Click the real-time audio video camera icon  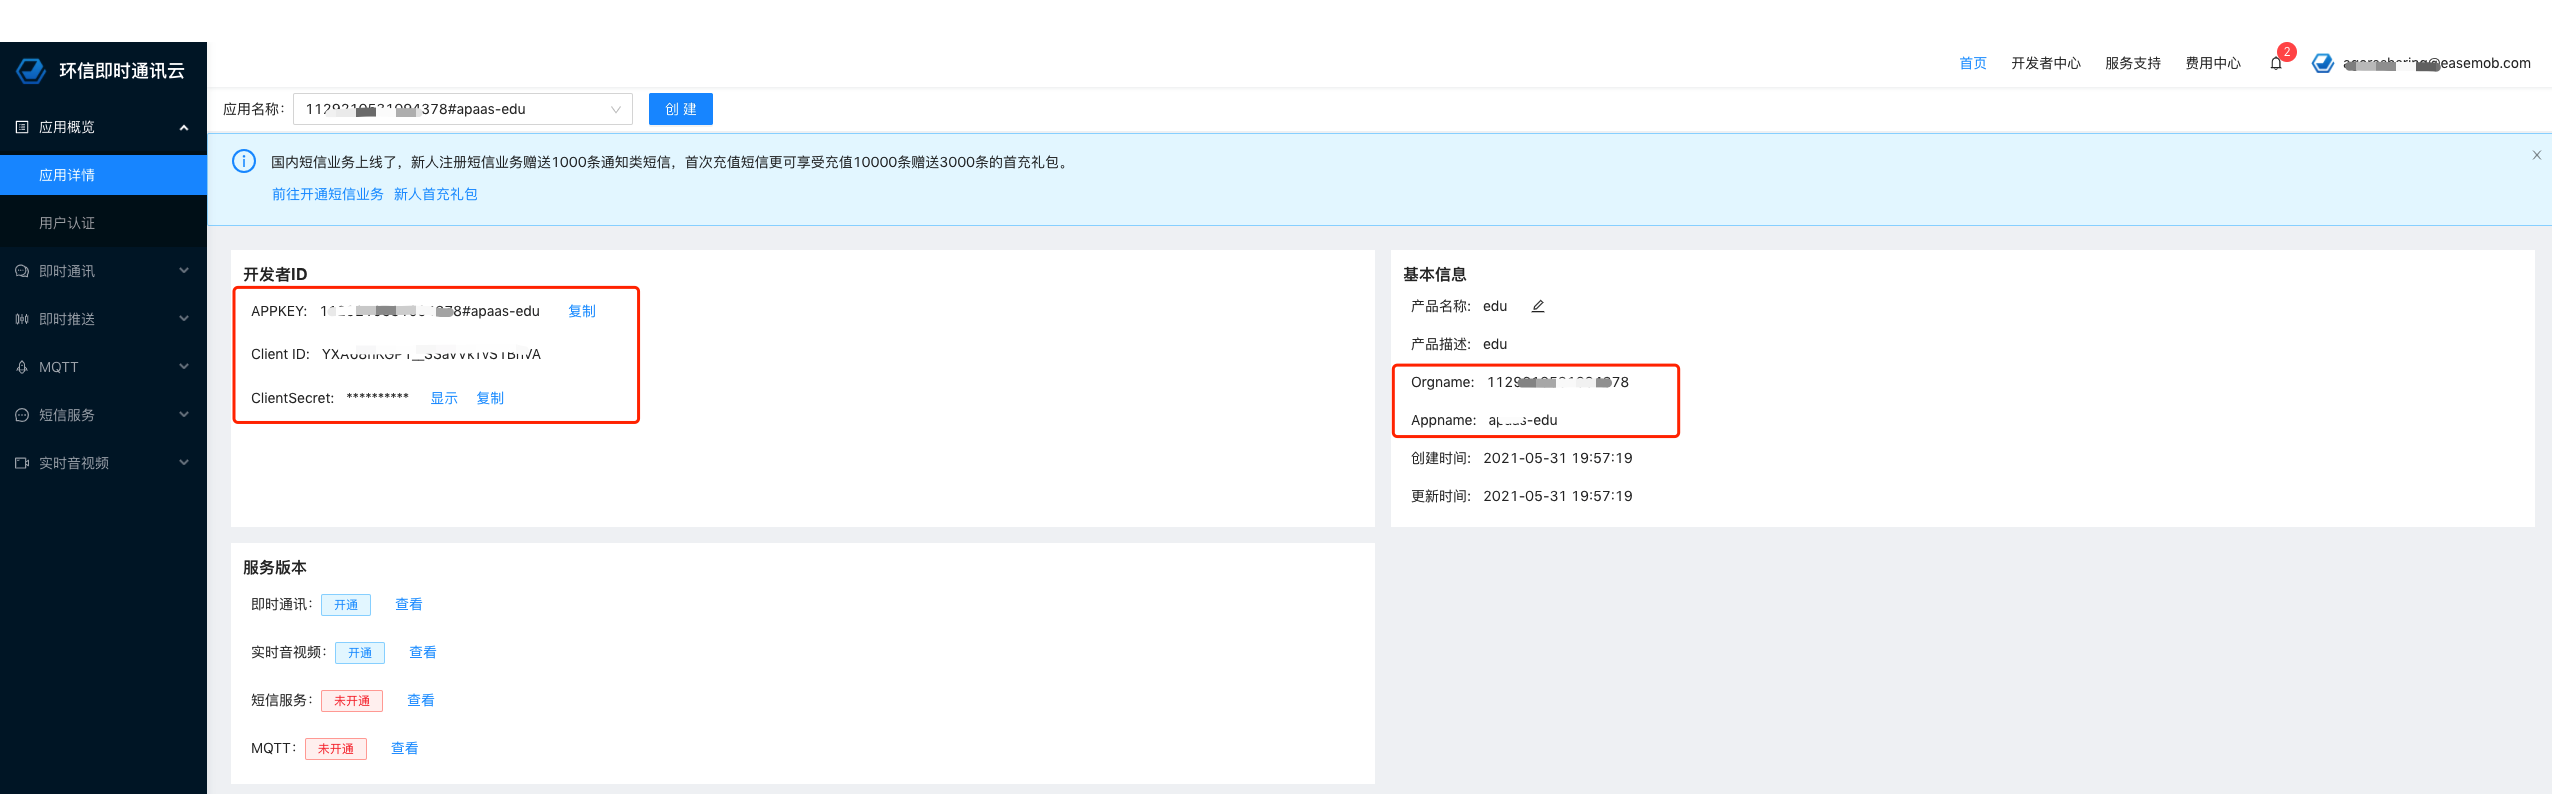pyautogui.click(x=22, y=463)
